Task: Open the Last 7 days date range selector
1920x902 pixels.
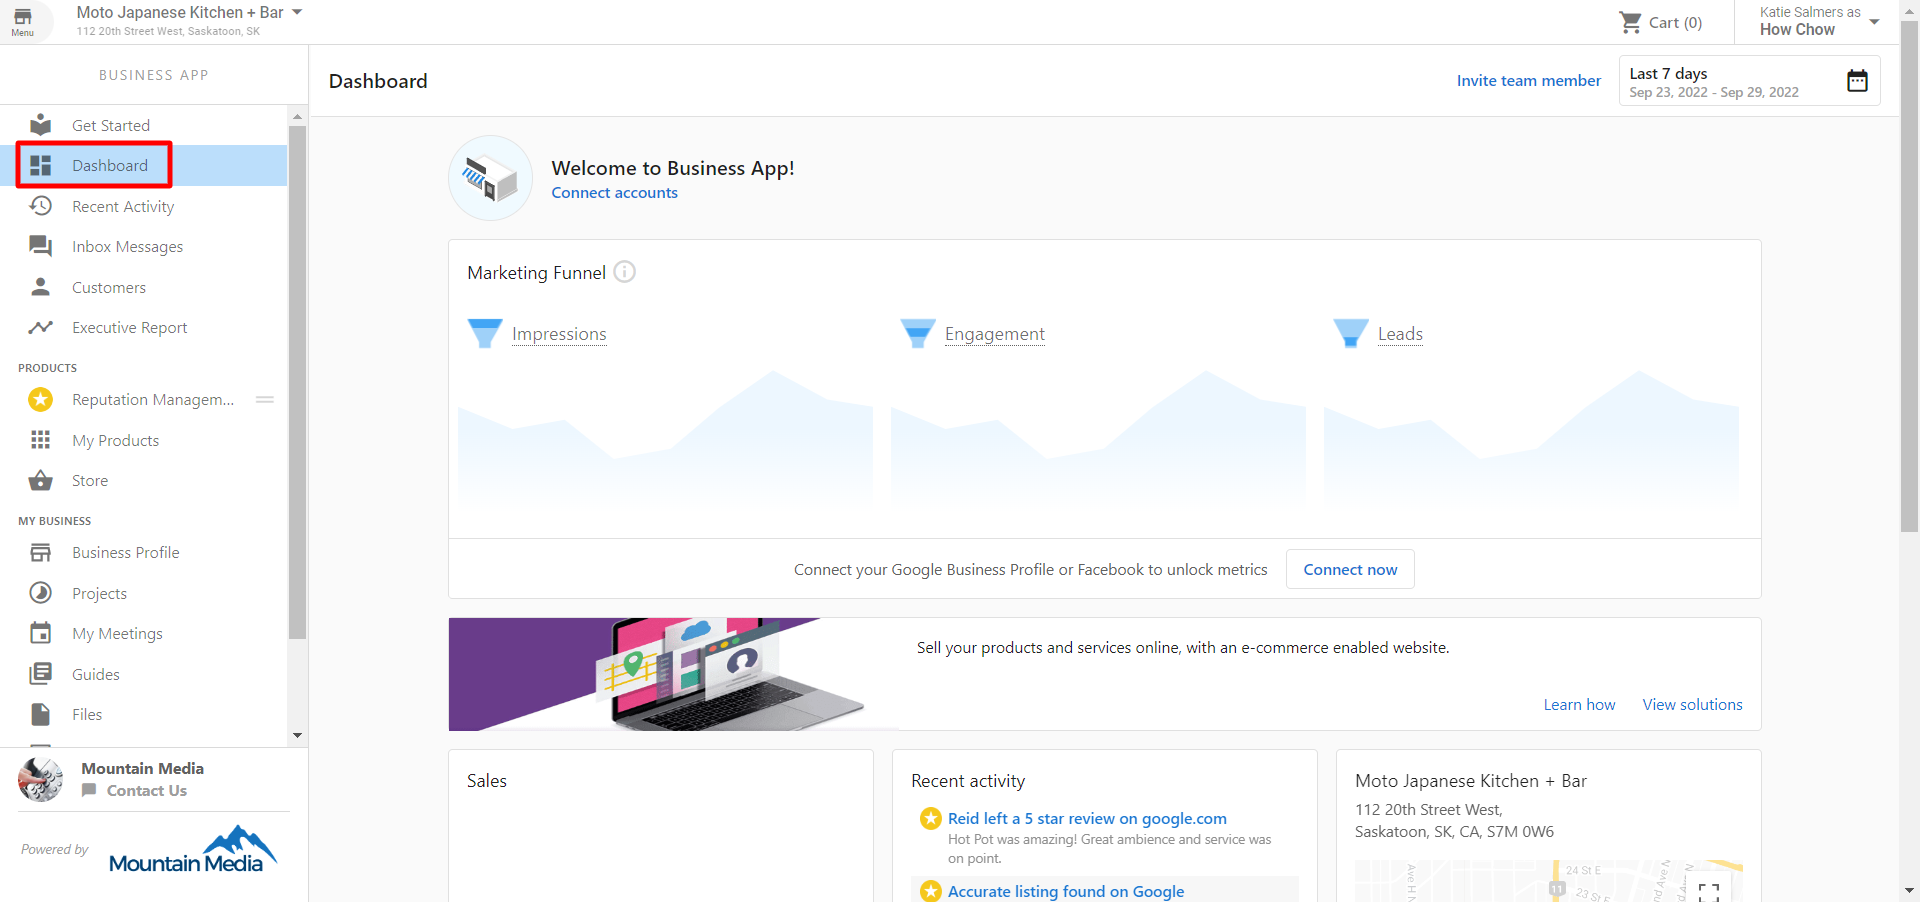Action: 1749,81
